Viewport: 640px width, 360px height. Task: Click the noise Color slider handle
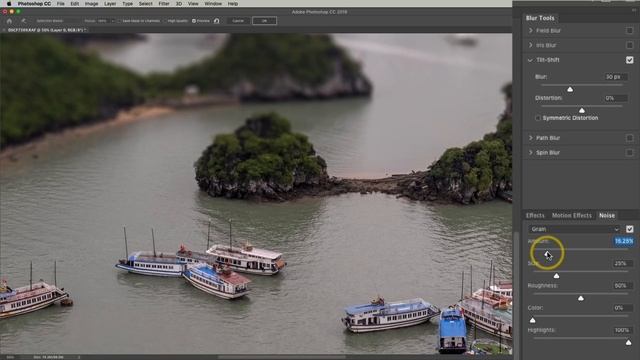pos(533,320)
